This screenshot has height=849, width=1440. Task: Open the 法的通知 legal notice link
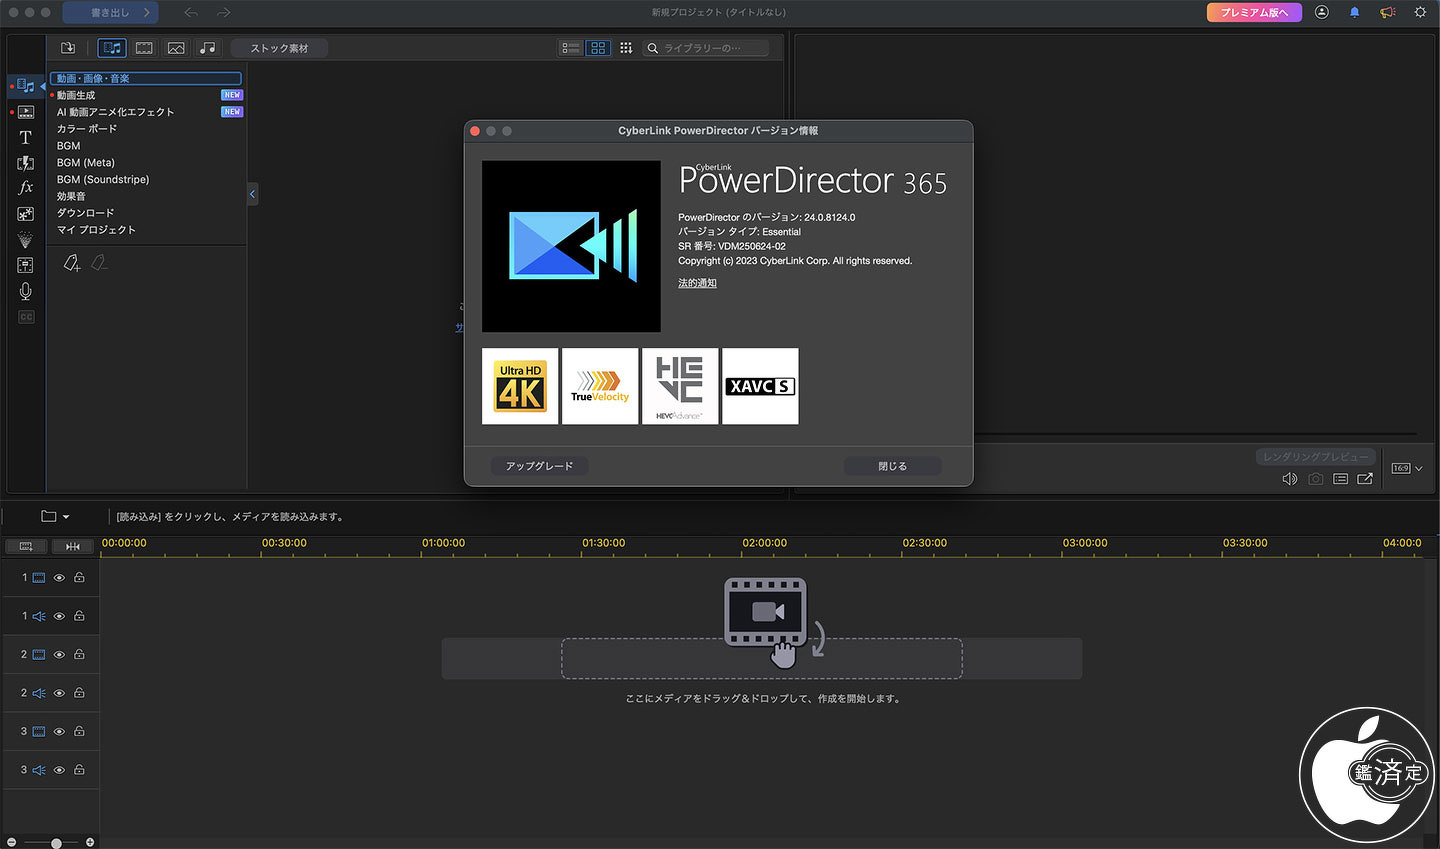(697, 283)
